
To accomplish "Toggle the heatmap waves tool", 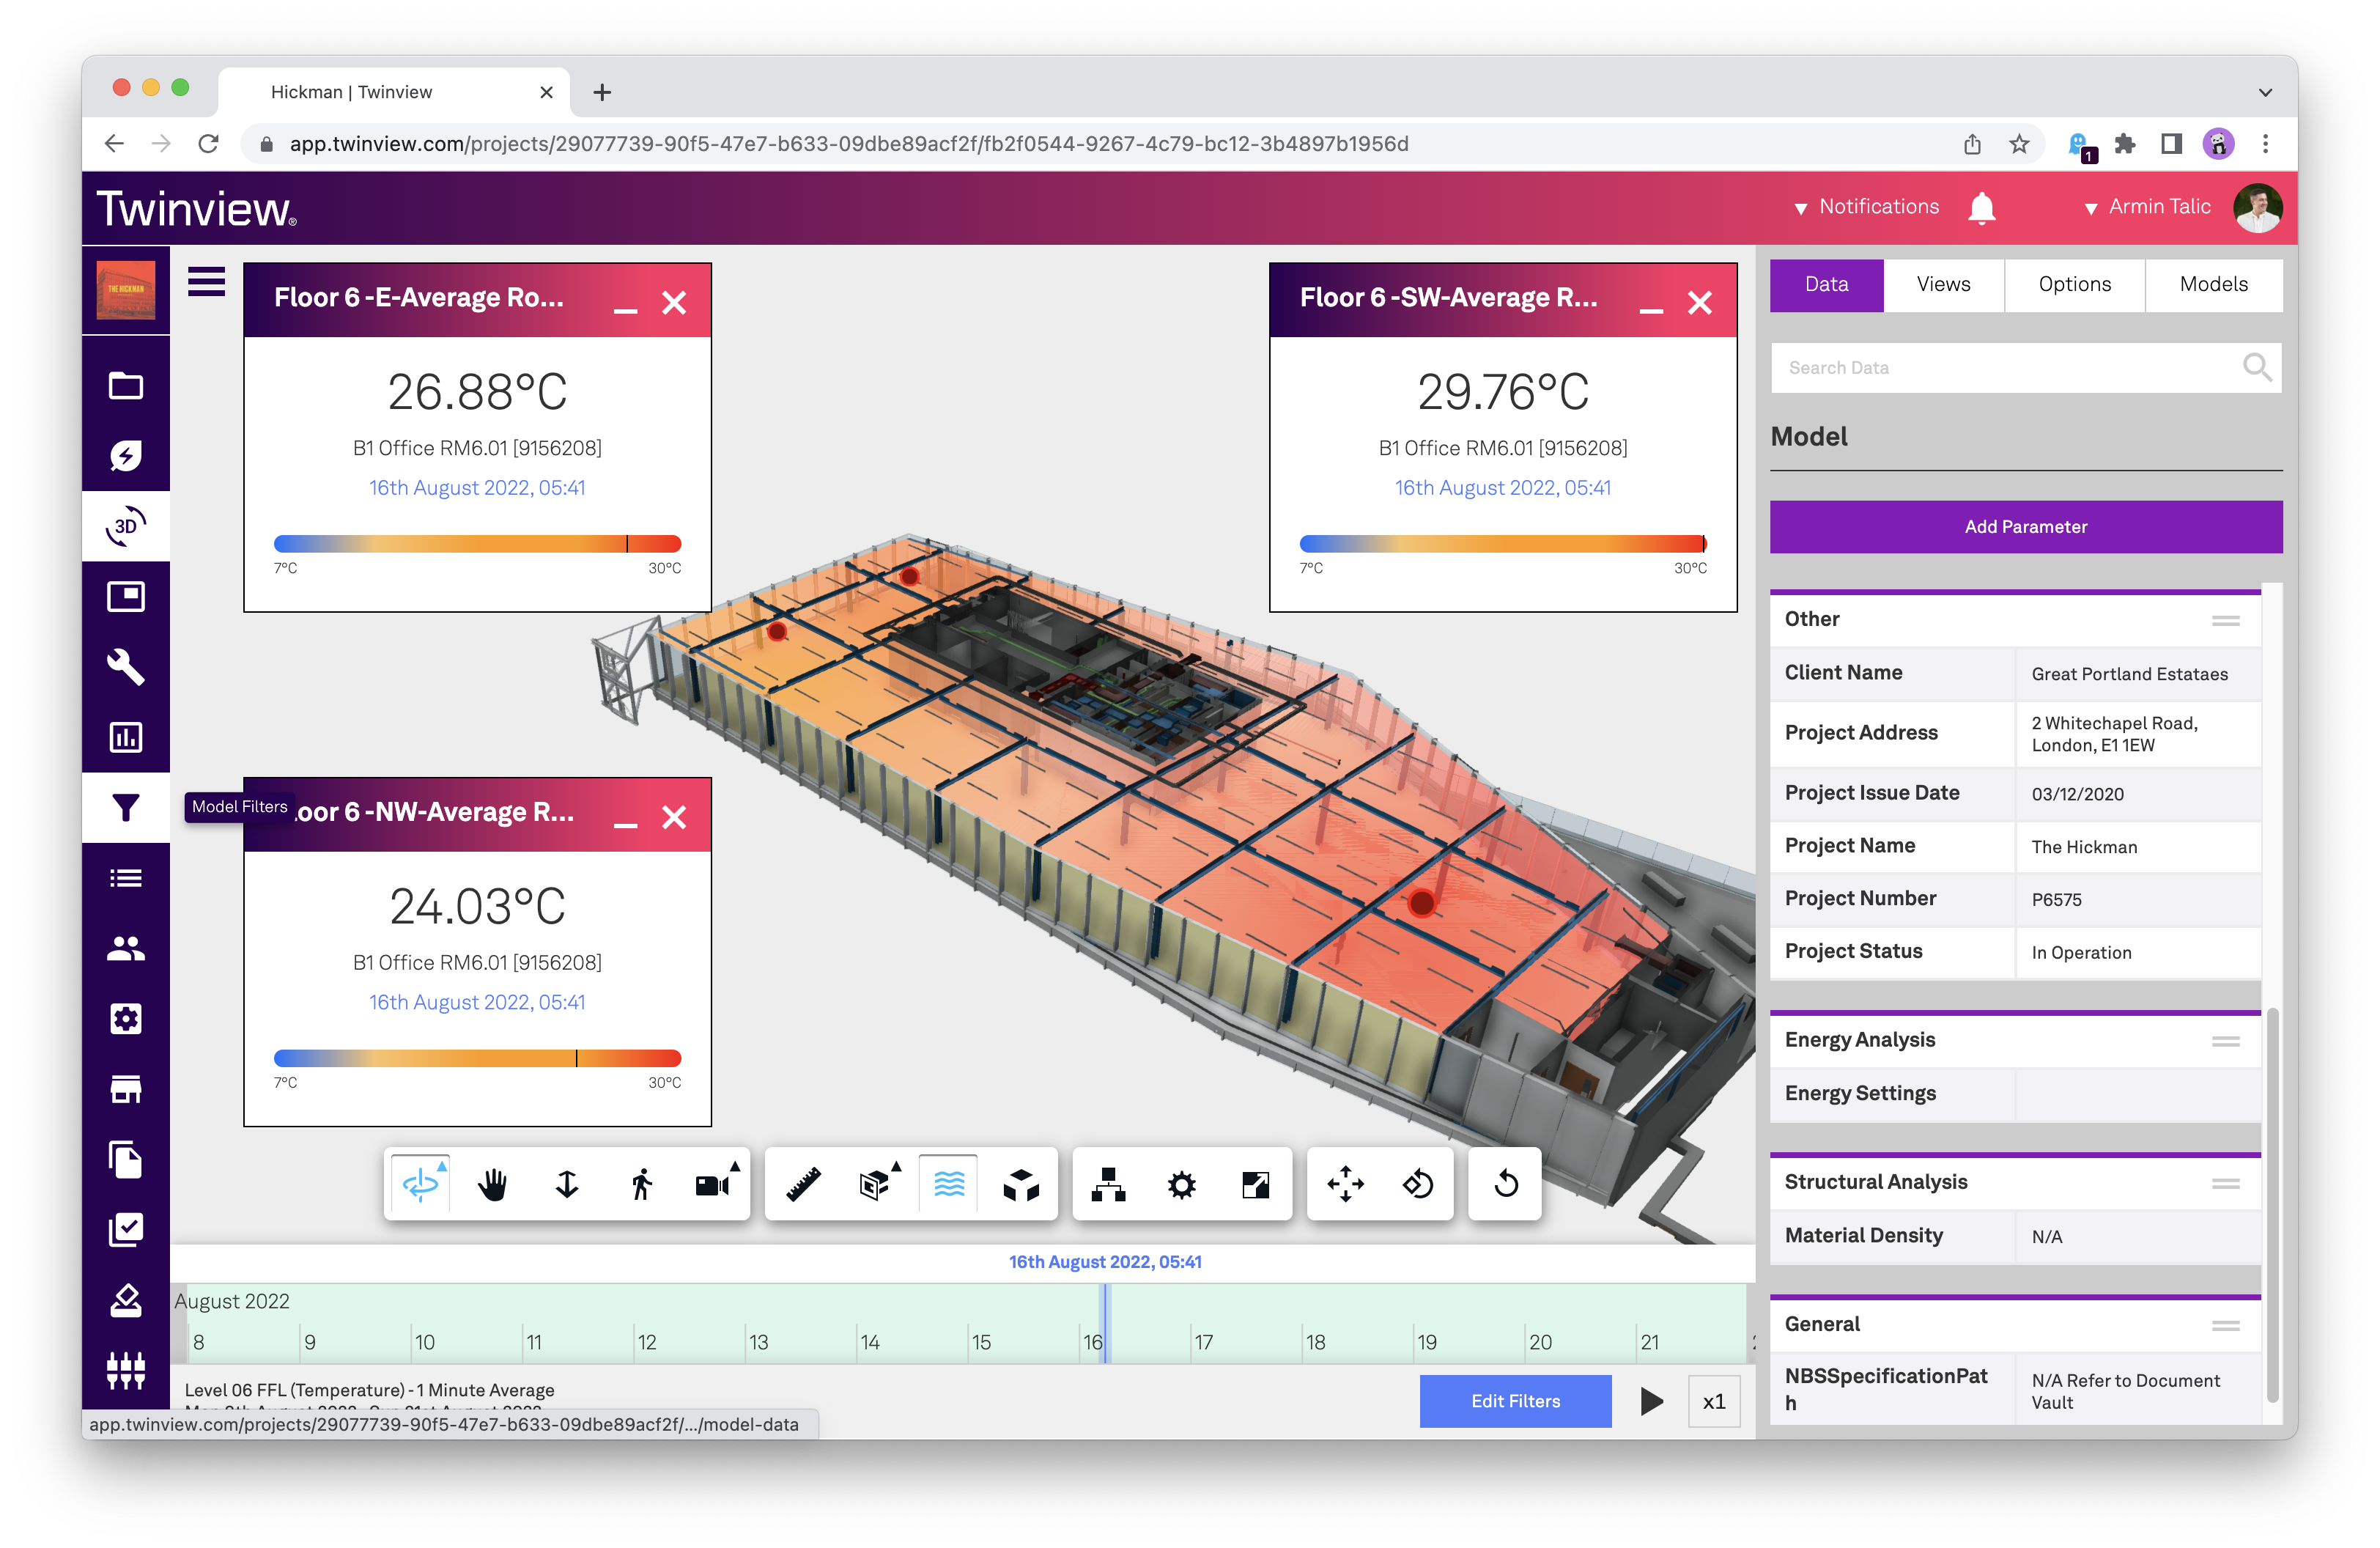I will (x=948, y=1185).
